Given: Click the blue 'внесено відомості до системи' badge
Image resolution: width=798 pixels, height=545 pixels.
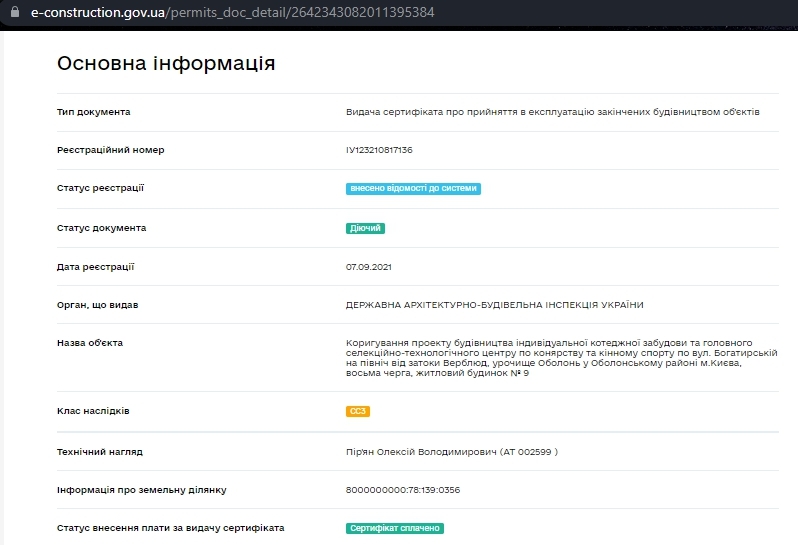Looking at the screenshot, I should 413,188.
